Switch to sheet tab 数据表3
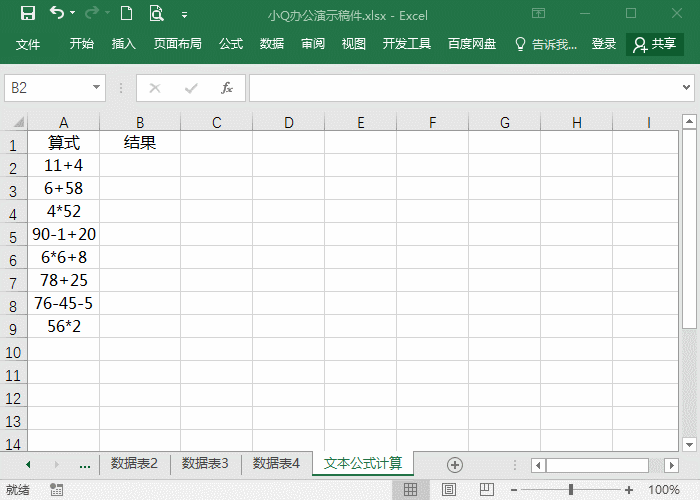The height and width of the screenshot is (500, 700). pos(205,464)
